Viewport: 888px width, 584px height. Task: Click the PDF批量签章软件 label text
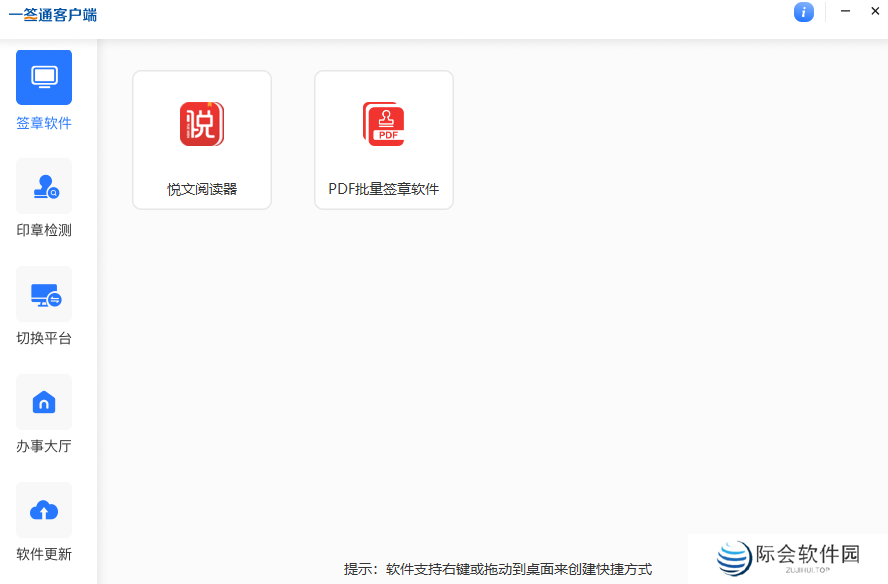(x=384, y=188)
